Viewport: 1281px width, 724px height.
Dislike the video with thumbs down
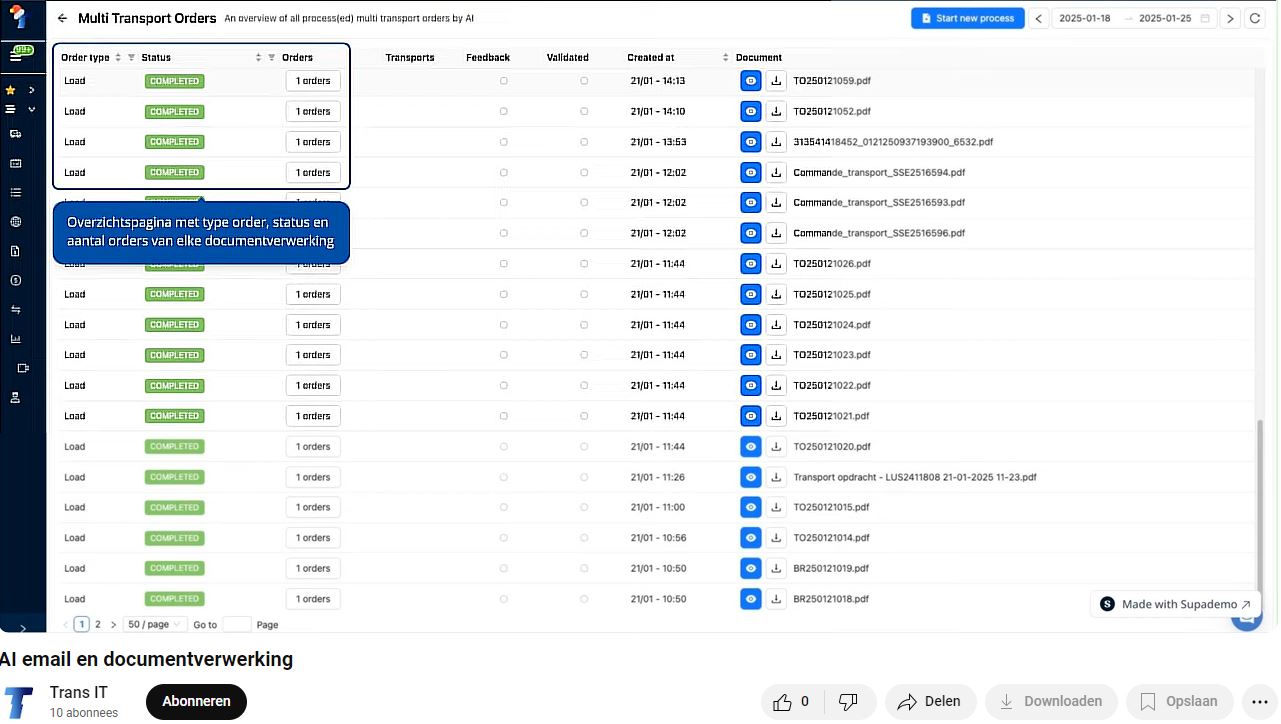pyautogui.click(x=848, y=702)
